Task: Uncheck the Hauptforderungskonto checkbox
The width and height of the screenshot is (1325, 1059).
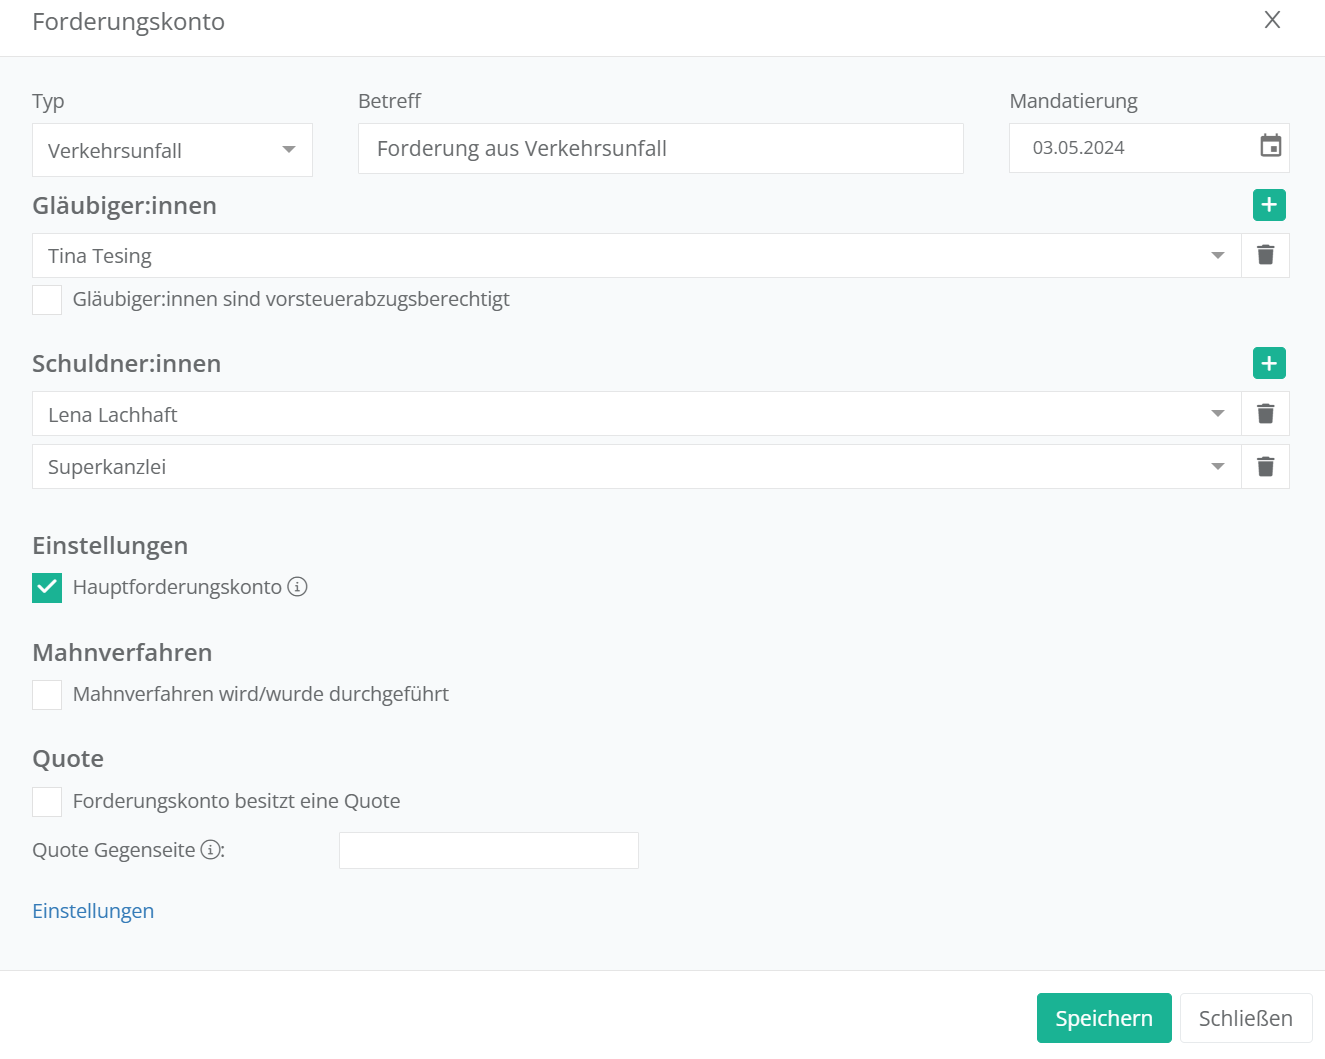Action: tap(47, 588)
